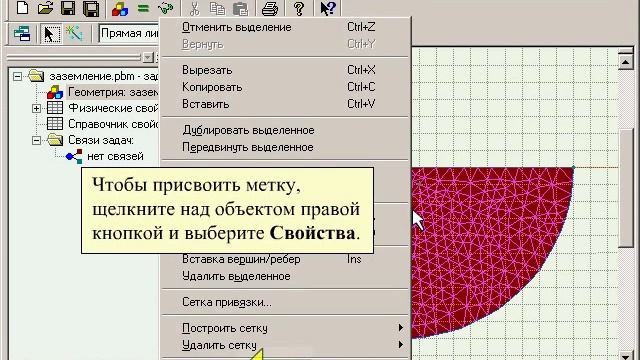Image resolution: width=640 pixels, height=360 pixels.
Task: Click the green equals solve icon
Action: pos(143,8)
